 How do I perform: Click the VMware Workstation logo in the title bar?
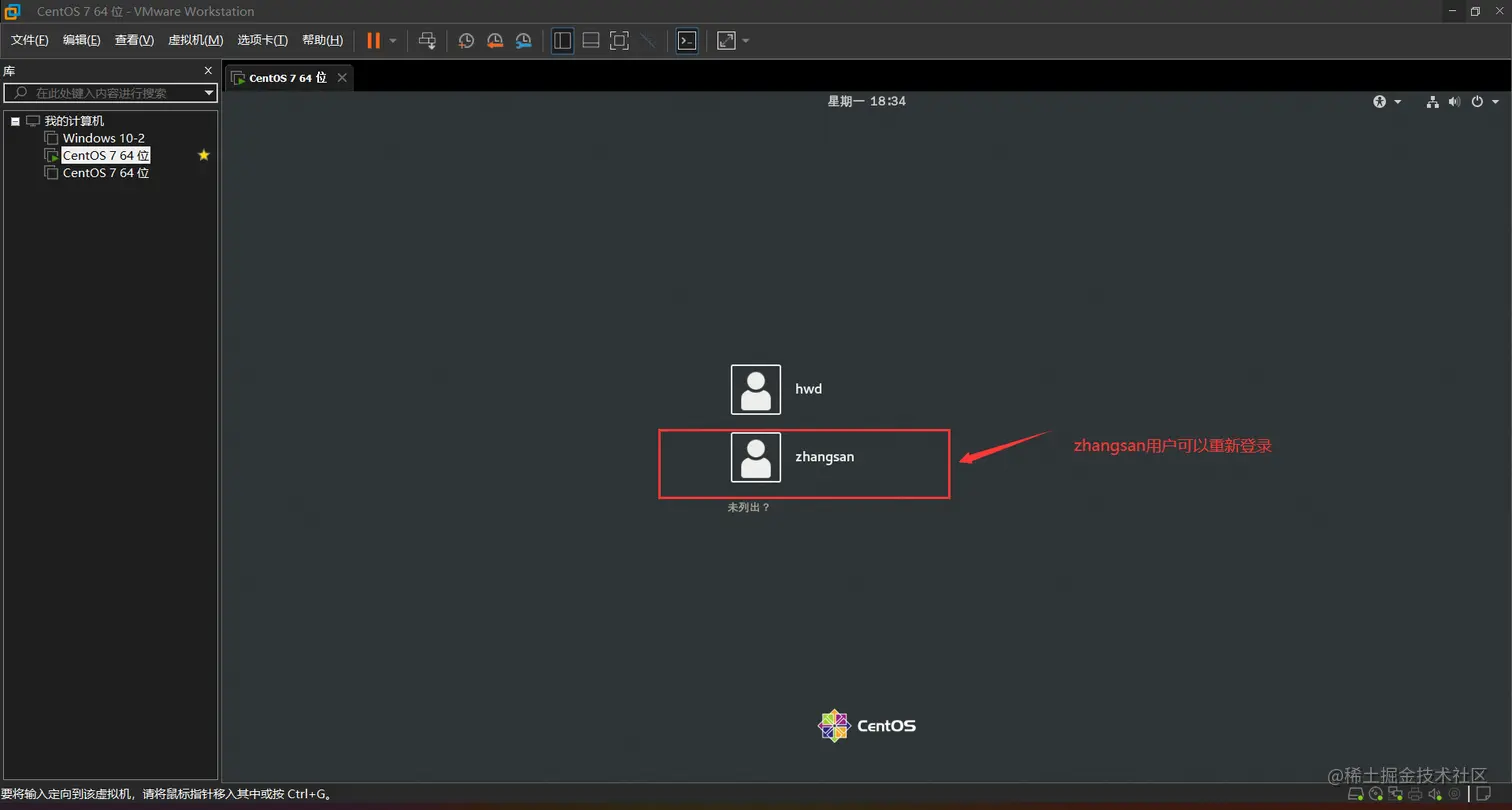(12, 12)
